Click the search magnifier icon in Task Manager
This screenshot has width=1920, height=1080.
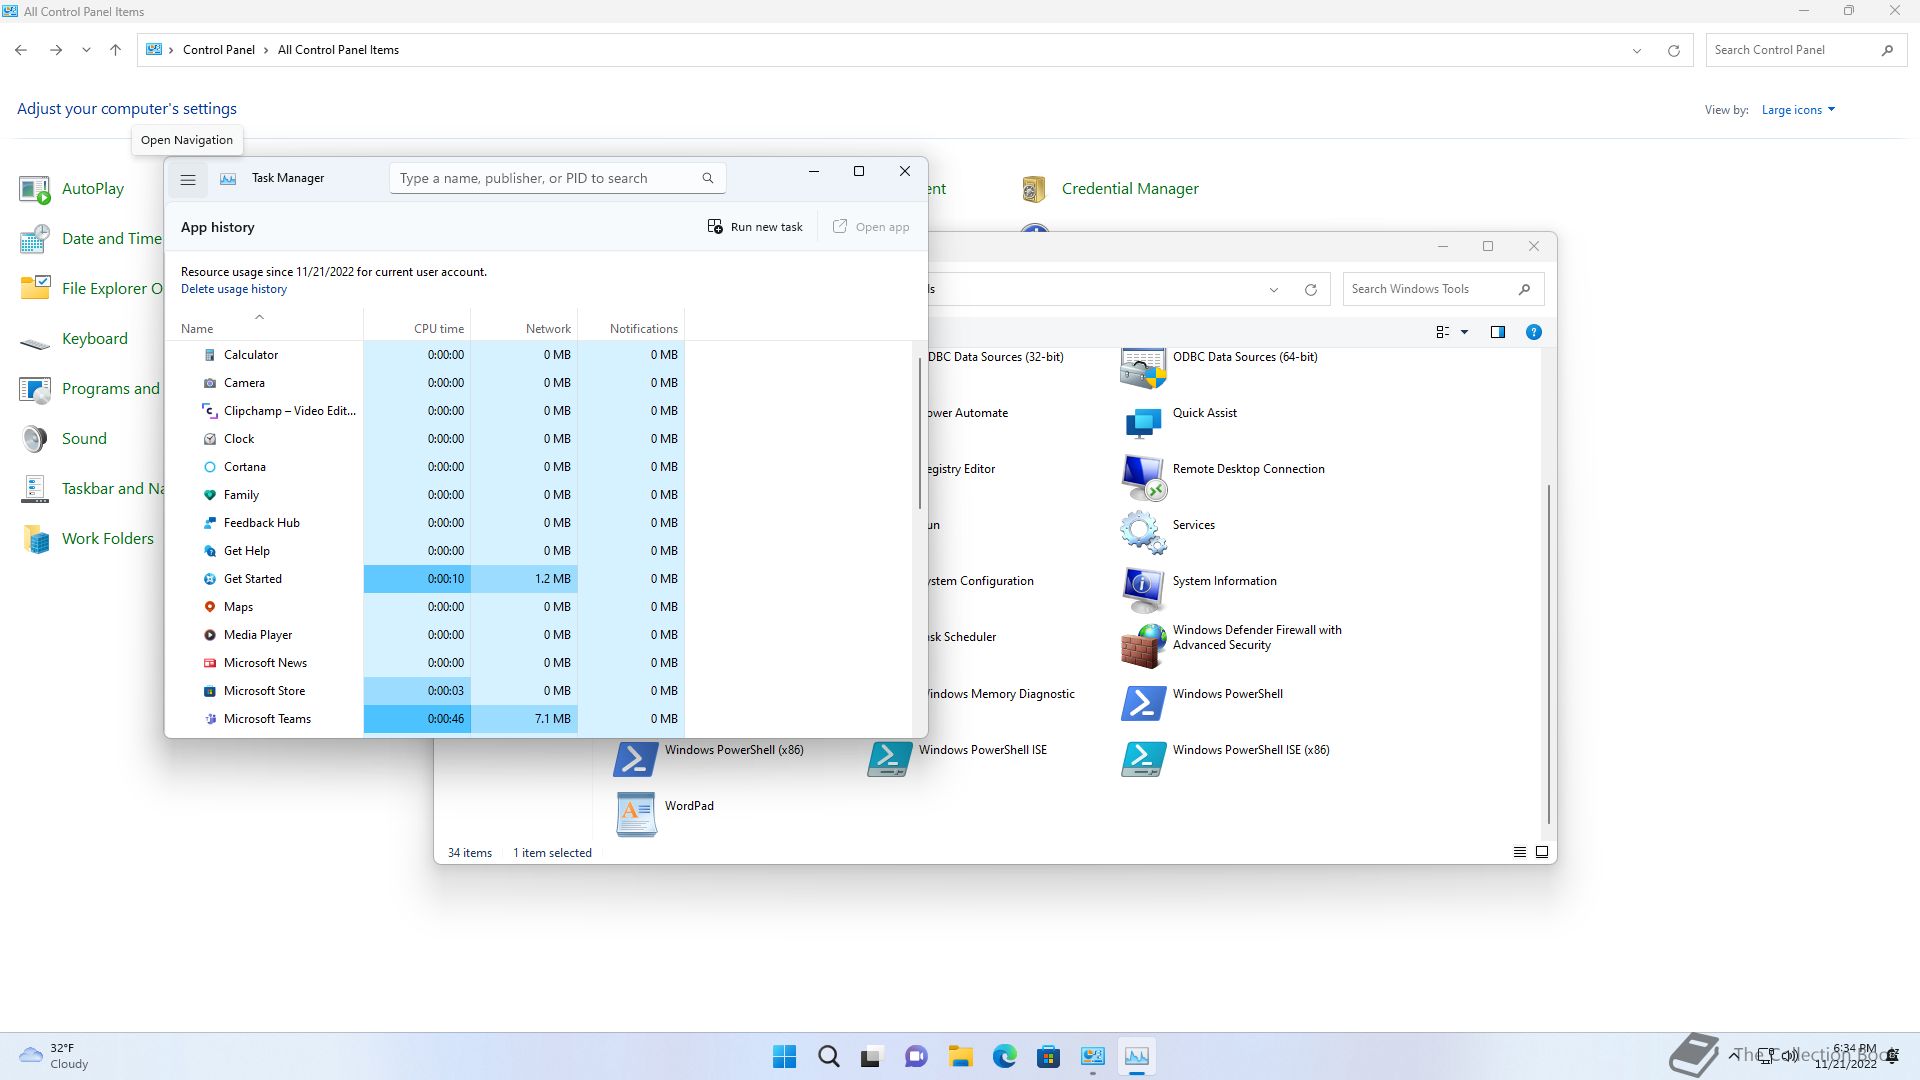tap(707, 178)
